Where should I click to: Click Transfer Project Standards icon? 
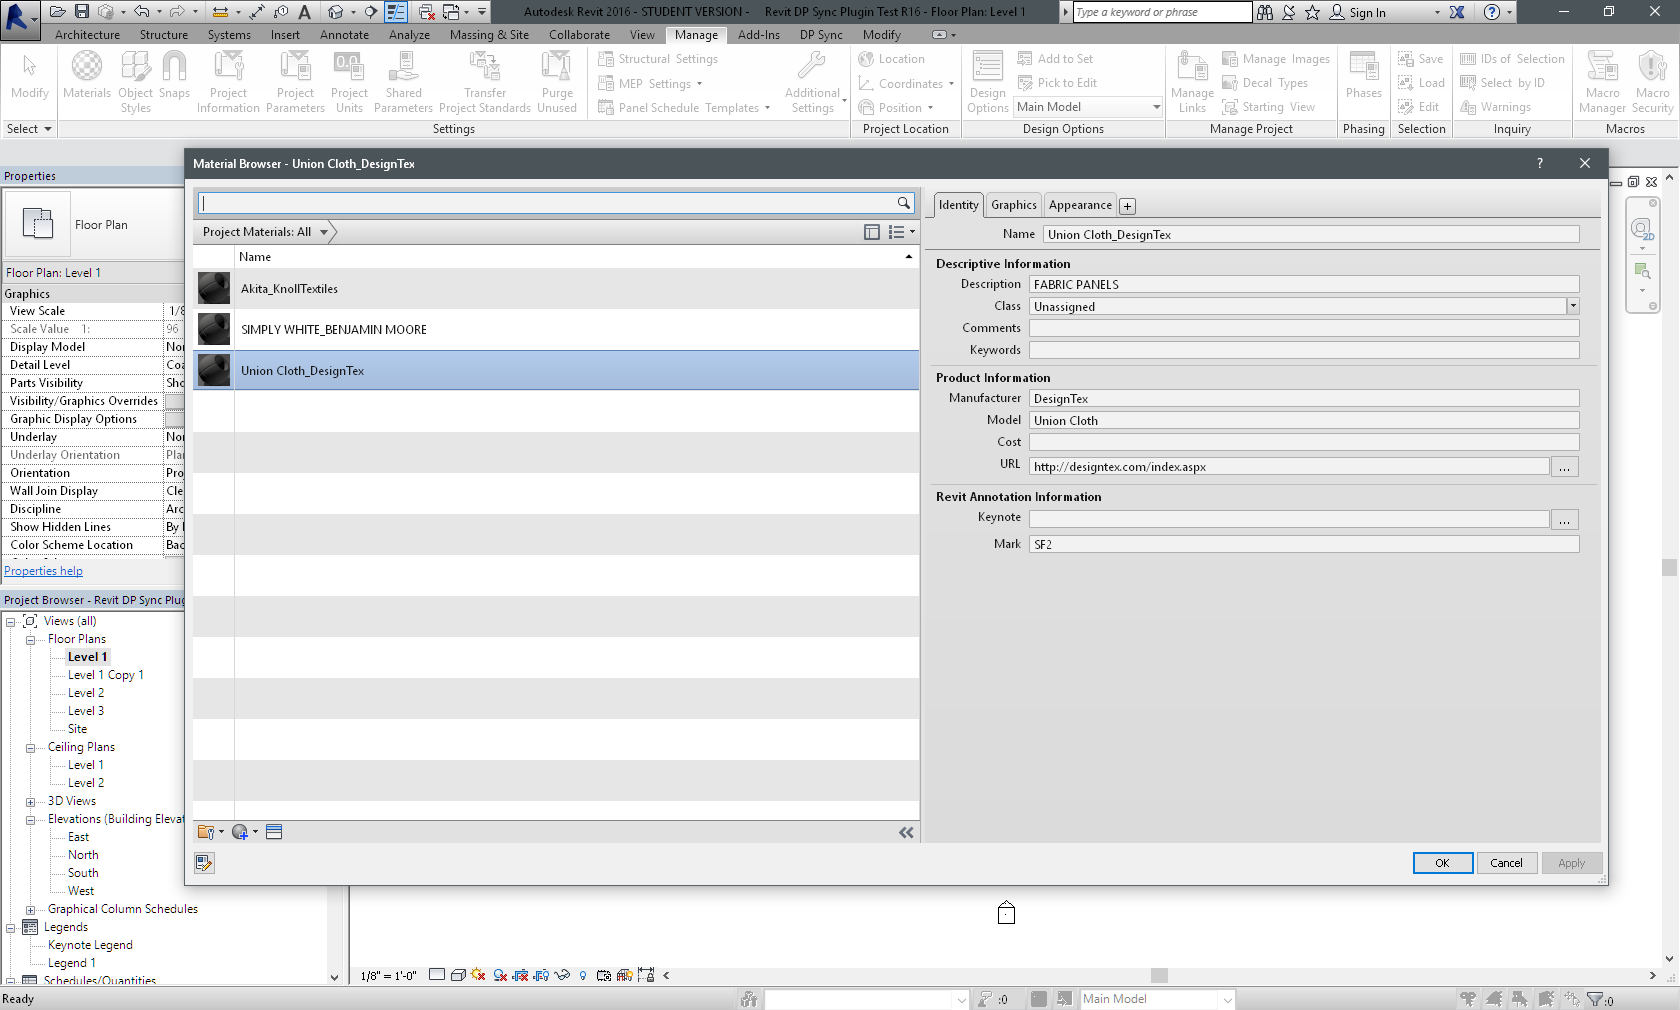click(485, 82)
